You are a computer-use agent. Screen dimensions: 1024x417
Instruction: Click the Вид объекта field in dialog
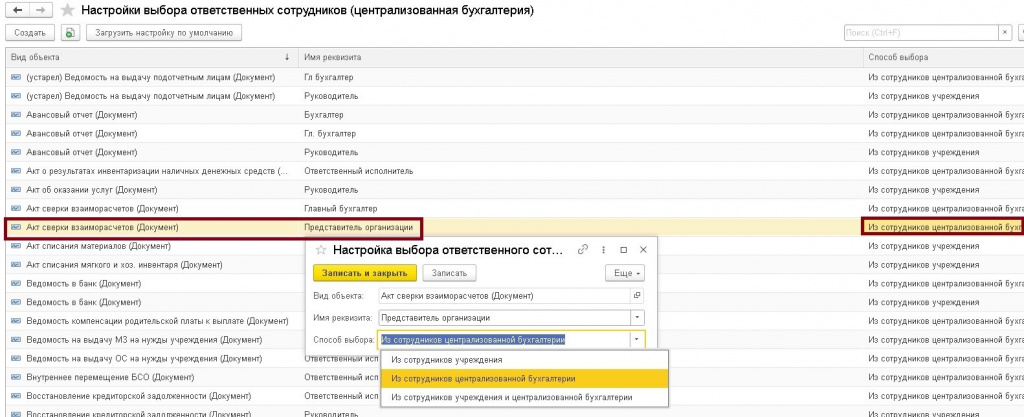pyautogui.click(x=505, y=296)
